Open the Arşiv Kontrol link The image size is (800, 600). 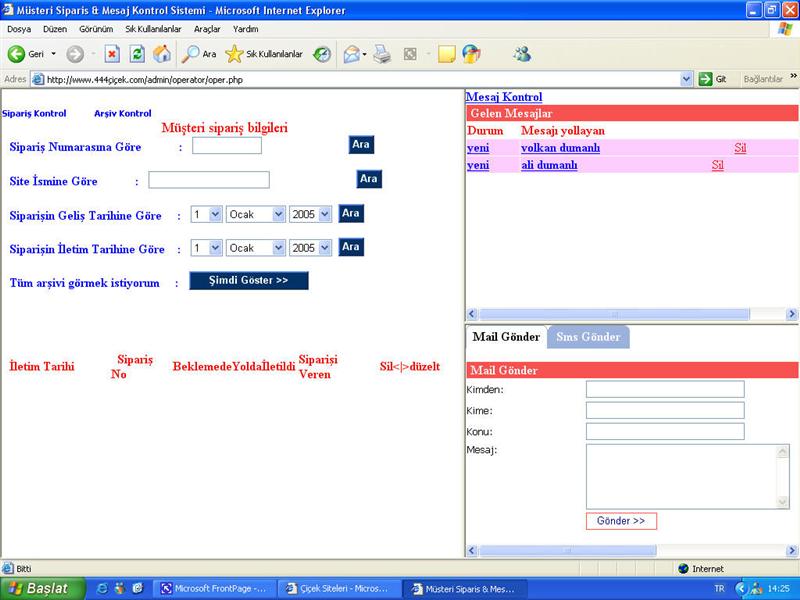(x=123, y=113)
